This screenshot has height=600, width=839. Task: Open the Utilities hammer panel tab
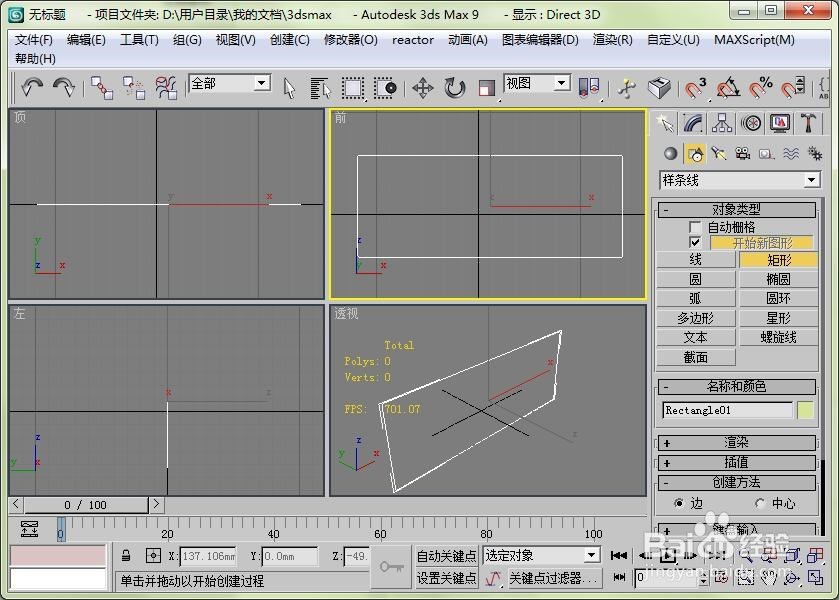tap(808, 124)
